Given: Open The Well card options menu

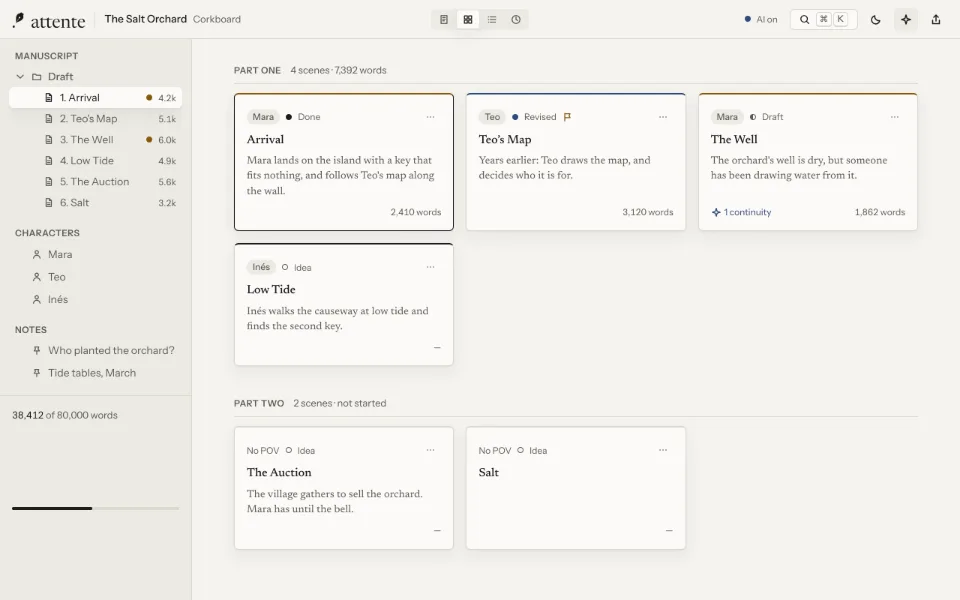Looking at the screenshot, I should (894, 117).
